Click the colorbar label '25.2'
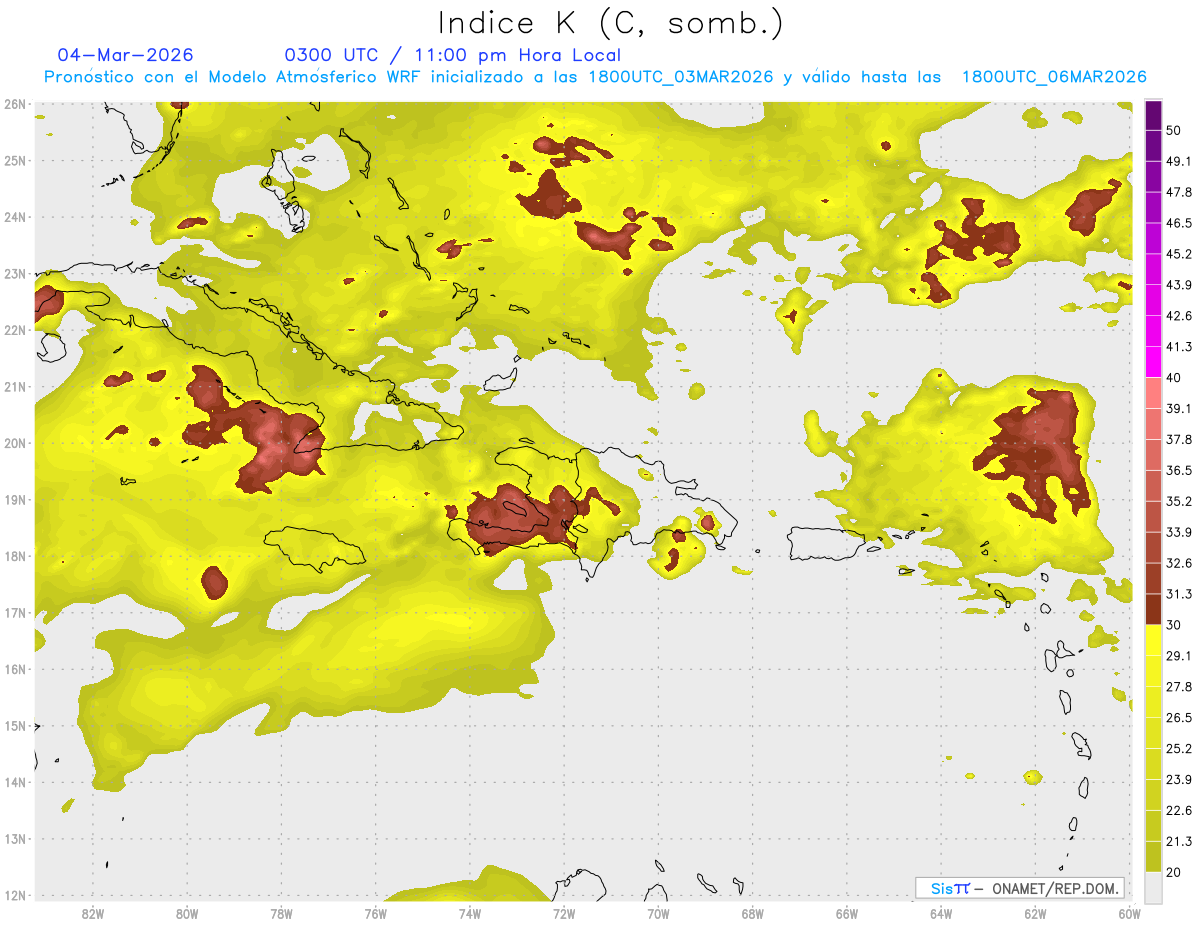 point(1179,749)
